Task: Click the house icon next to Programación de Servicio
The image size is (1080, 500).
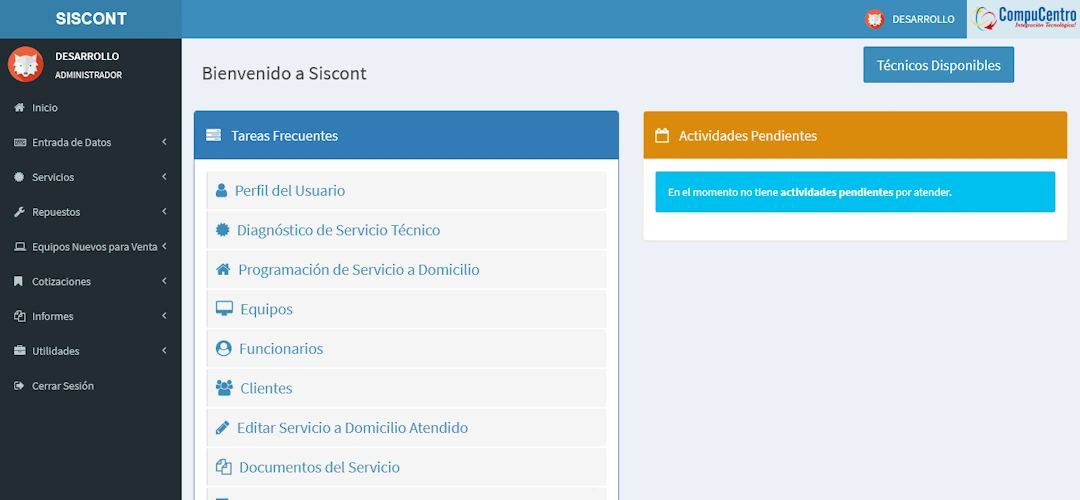Action: (223, 269)
